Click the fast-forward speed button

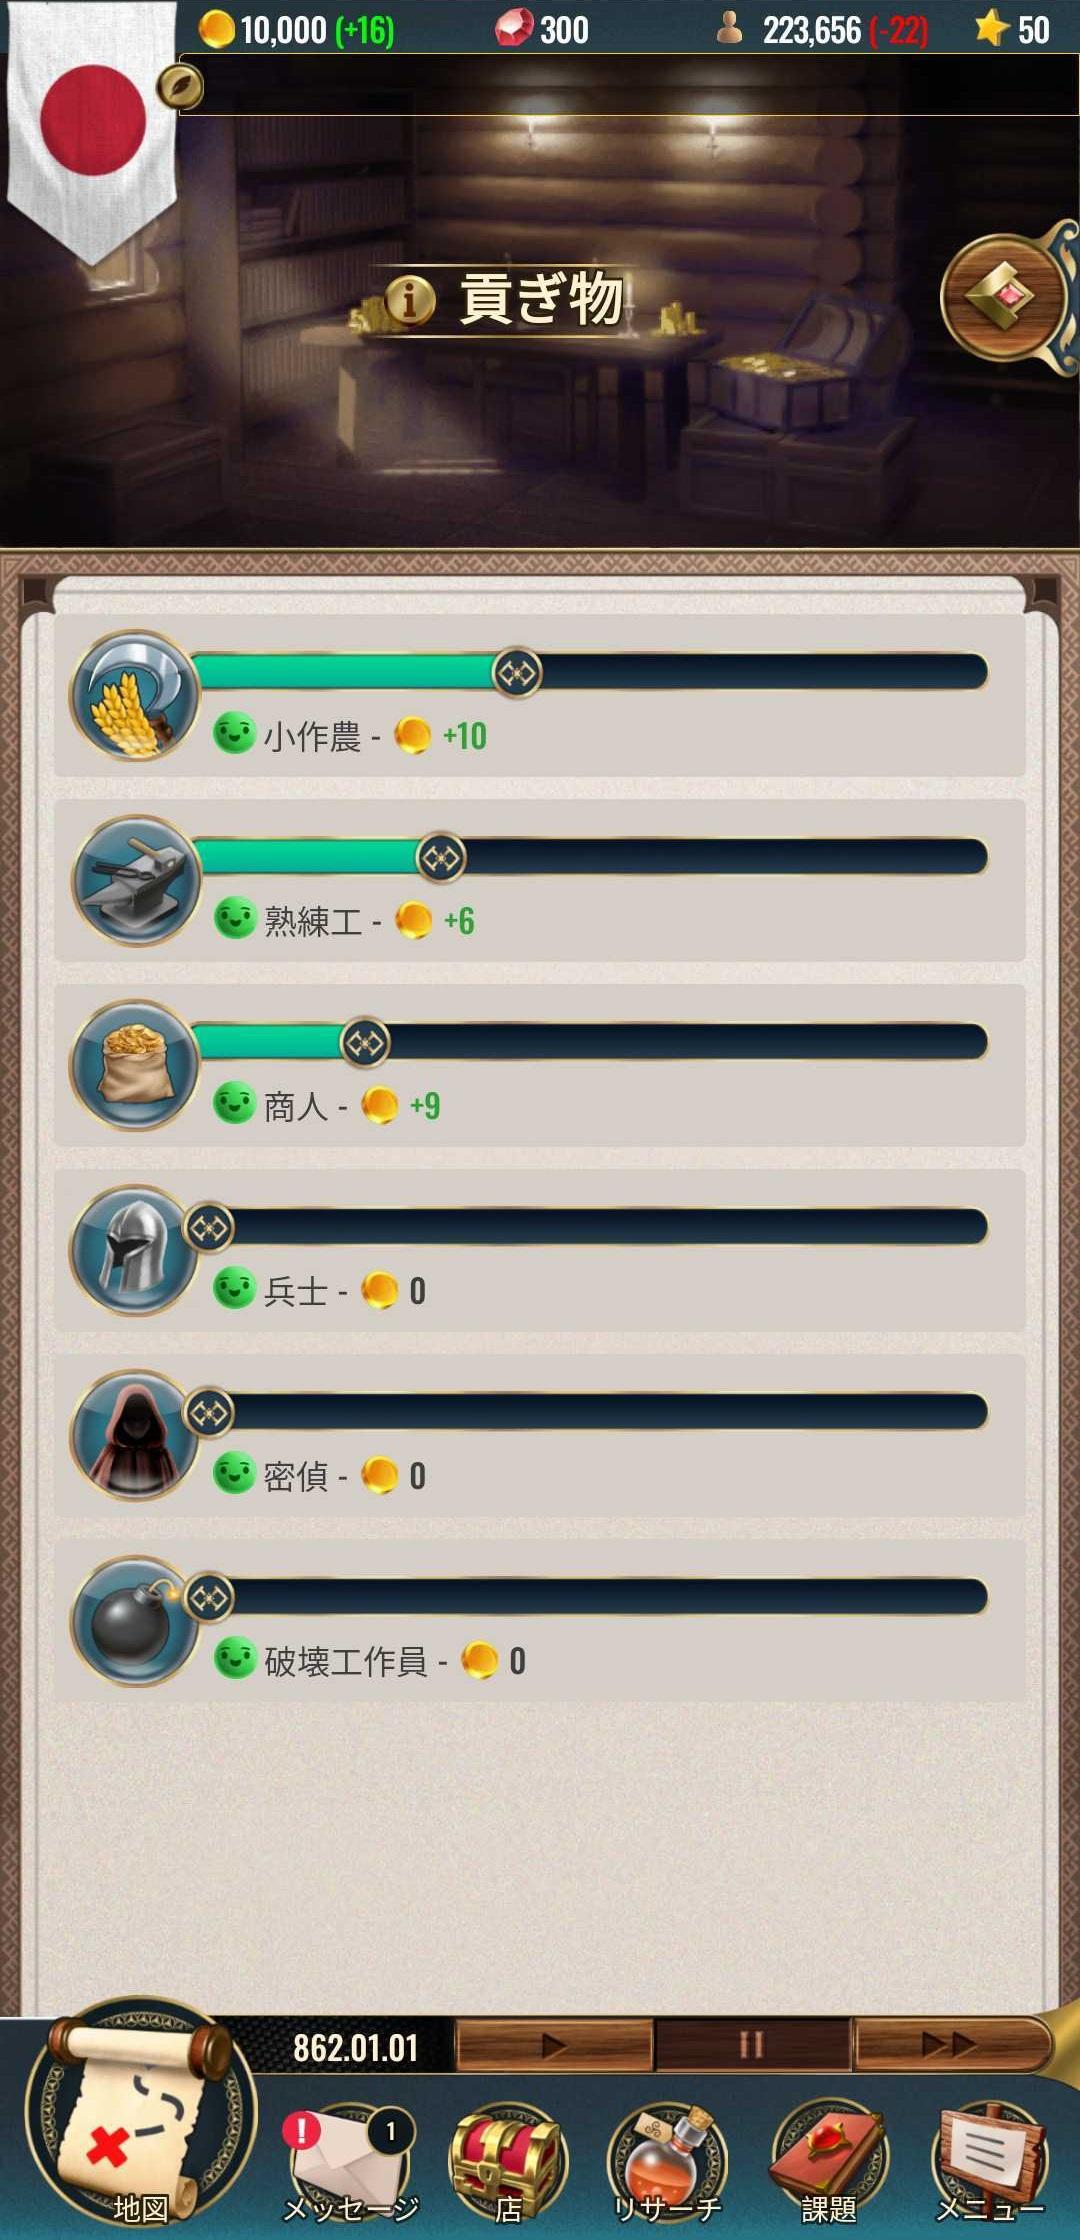coord(950,2045)
